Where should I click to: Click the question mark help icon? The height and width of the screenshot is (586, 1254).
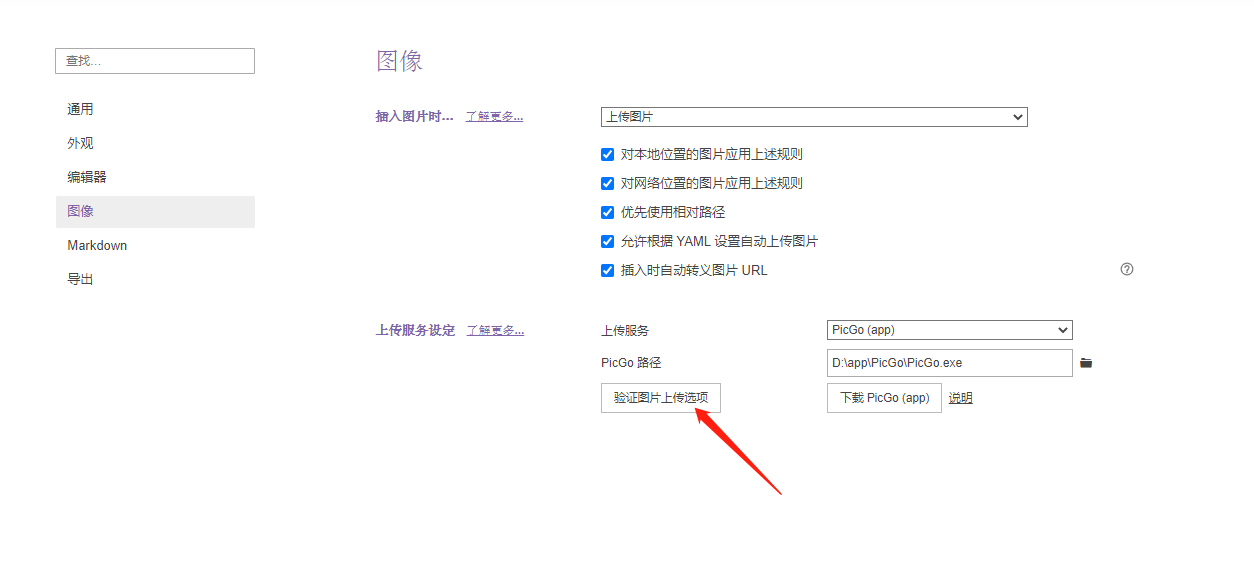tap(1127, 269)
